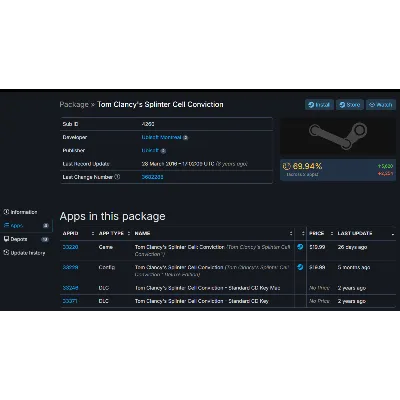400x400 pixels.
Task: Sort the table by APPID column
Action: click(x=78, y=233)
